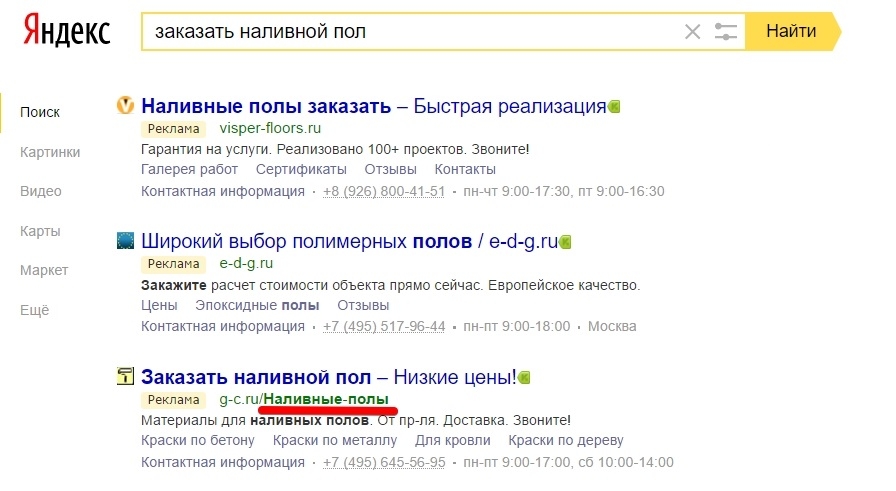Switch to the Видео tab

pos(41,191)
